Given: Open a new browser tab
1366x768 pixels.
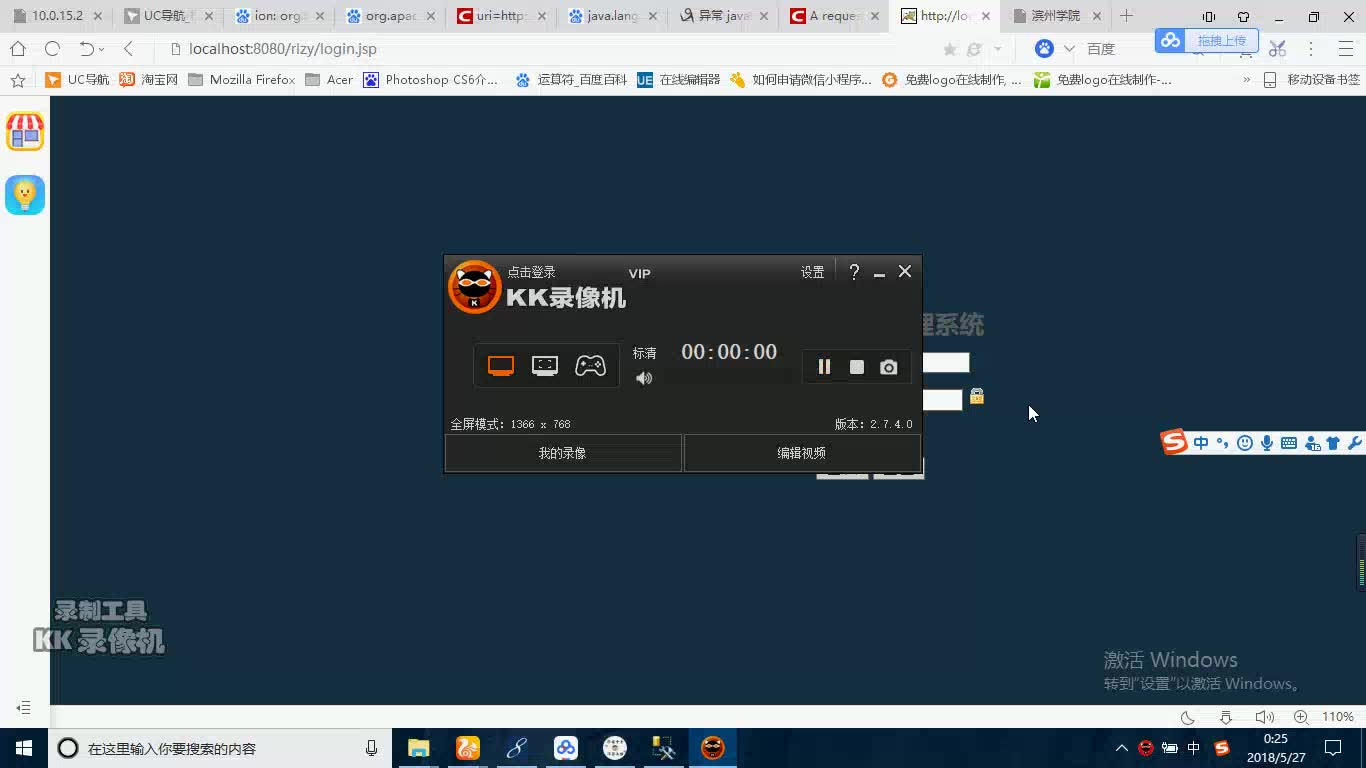Looking at the screenshot, I should (x=1126, y=16).
